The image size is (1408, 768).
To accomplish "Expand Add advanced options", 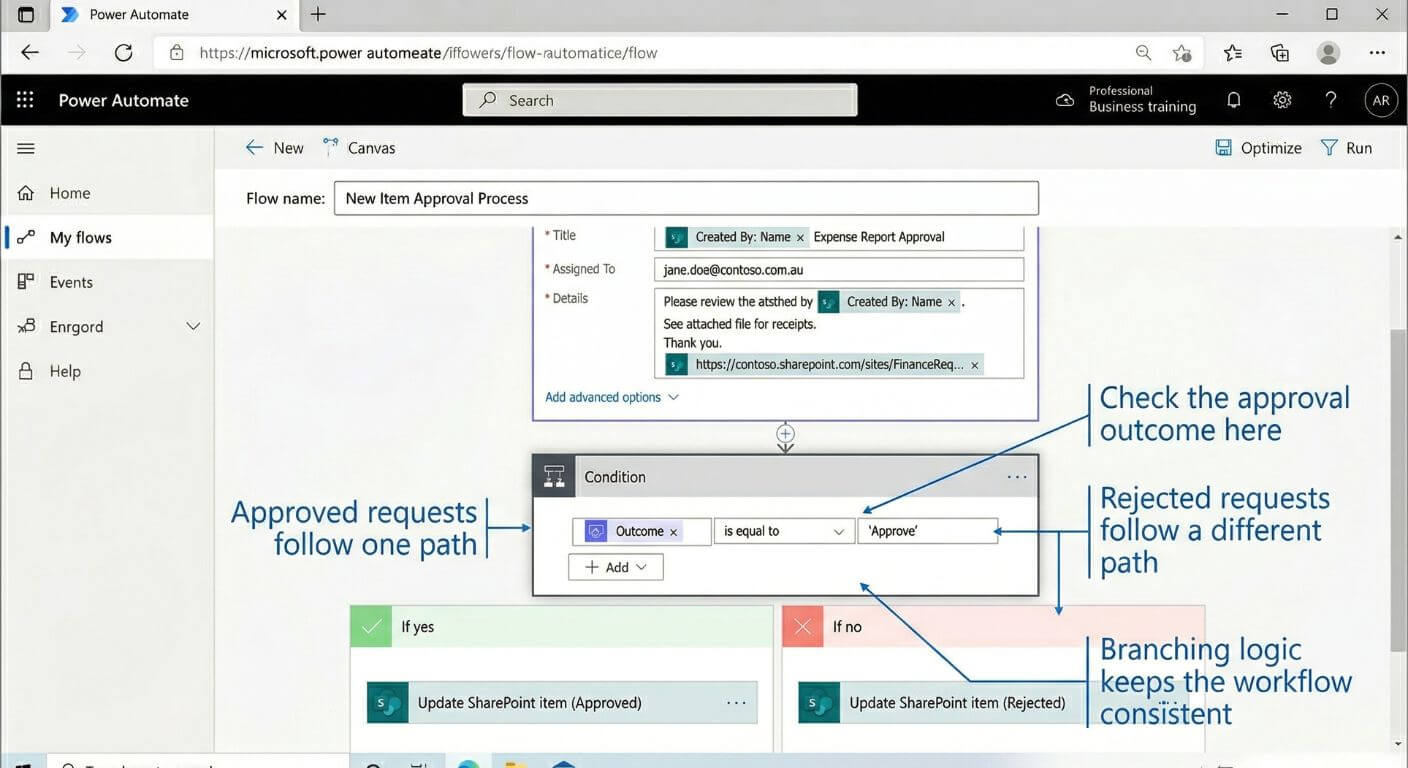I will 611,397.
